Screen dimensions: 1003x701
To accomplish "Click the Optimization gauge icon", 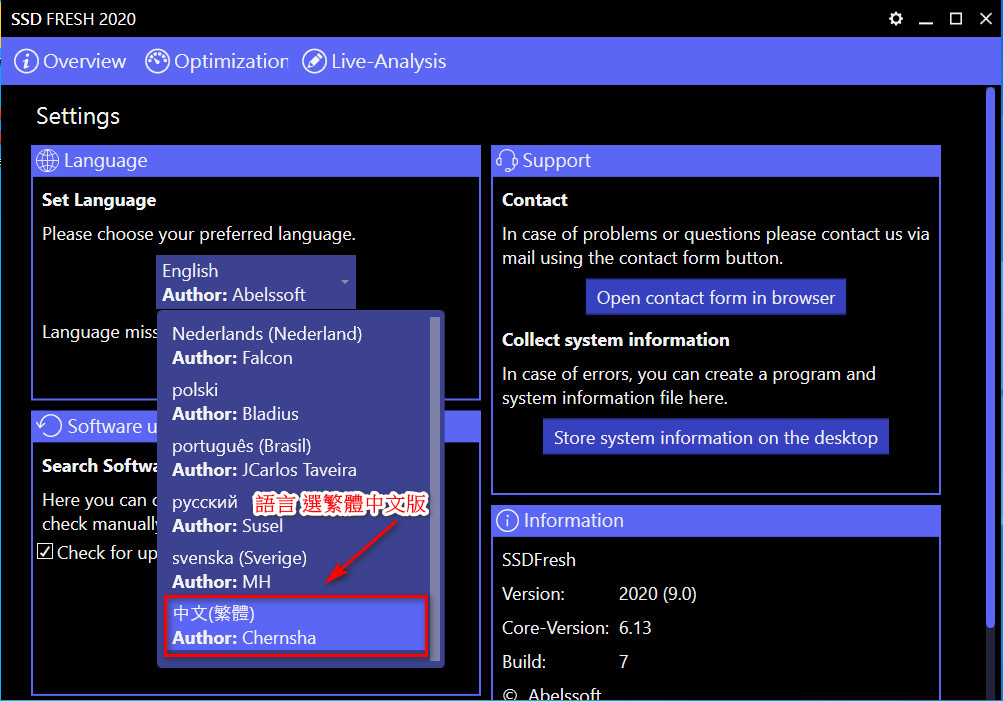I will tap(157, 61).
